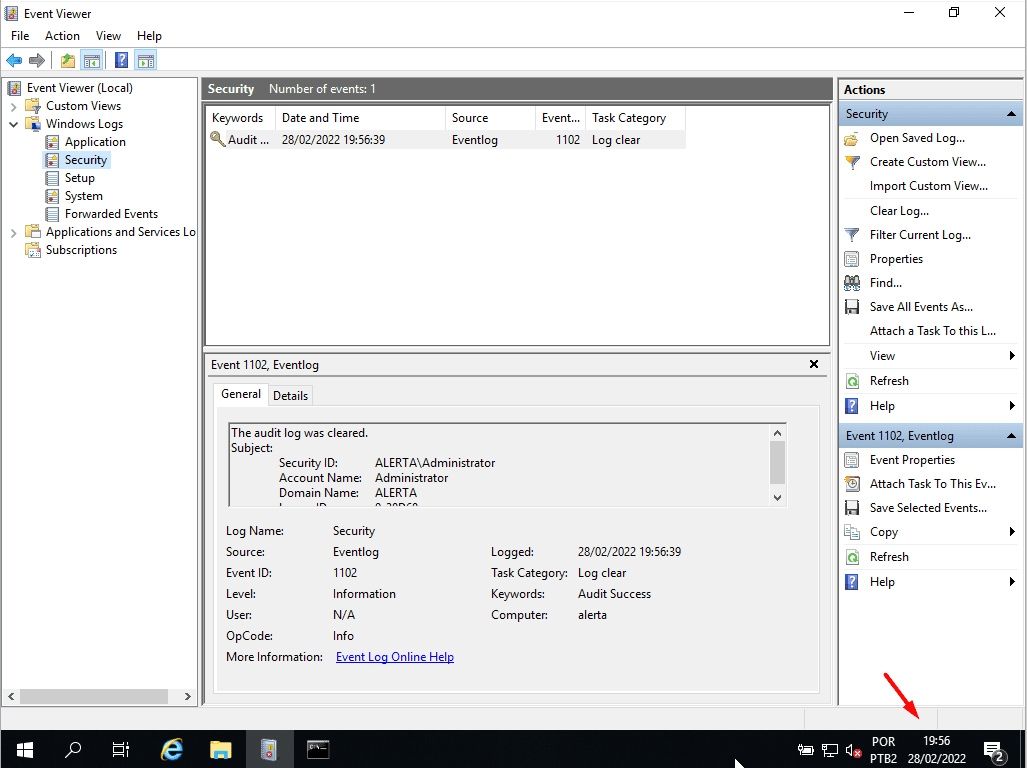Toggle the Show/Hide Console Tree toolbar icon
Image resolution: width=1027 pixels, height=768 pixels.
92,61
